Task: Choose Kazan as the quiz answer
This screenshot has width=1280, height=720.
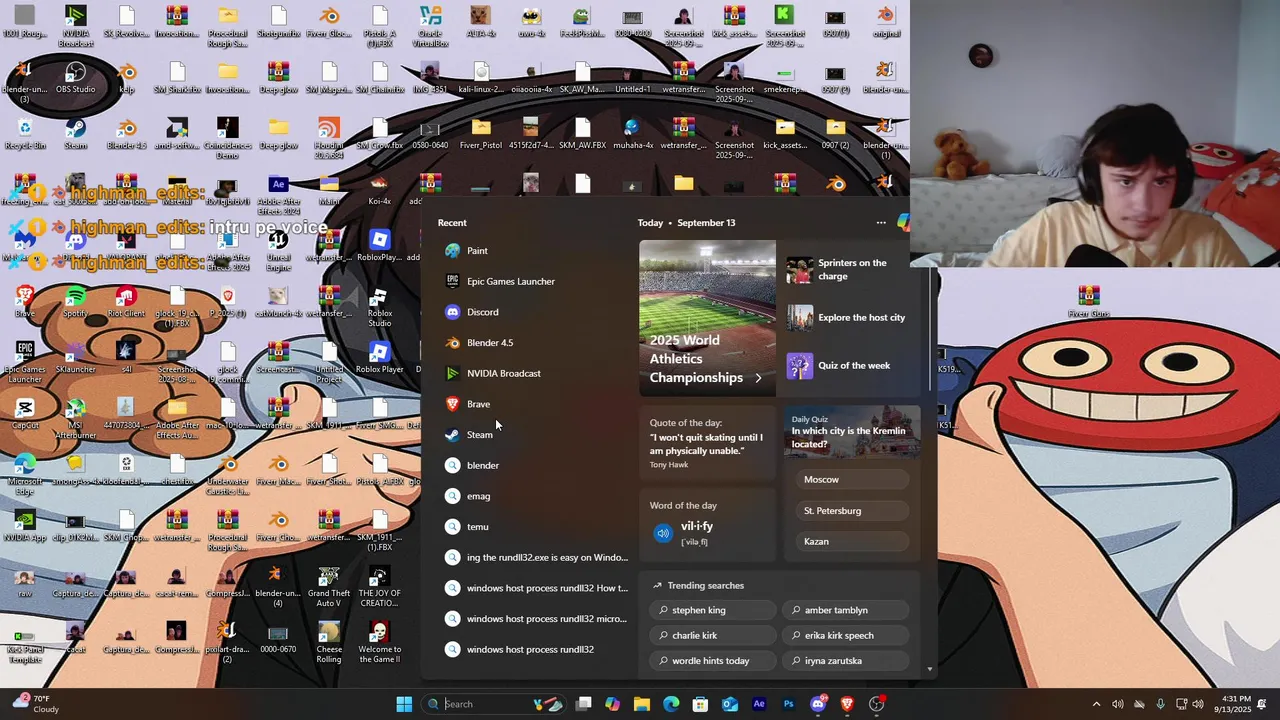Action: coord(852,542)
